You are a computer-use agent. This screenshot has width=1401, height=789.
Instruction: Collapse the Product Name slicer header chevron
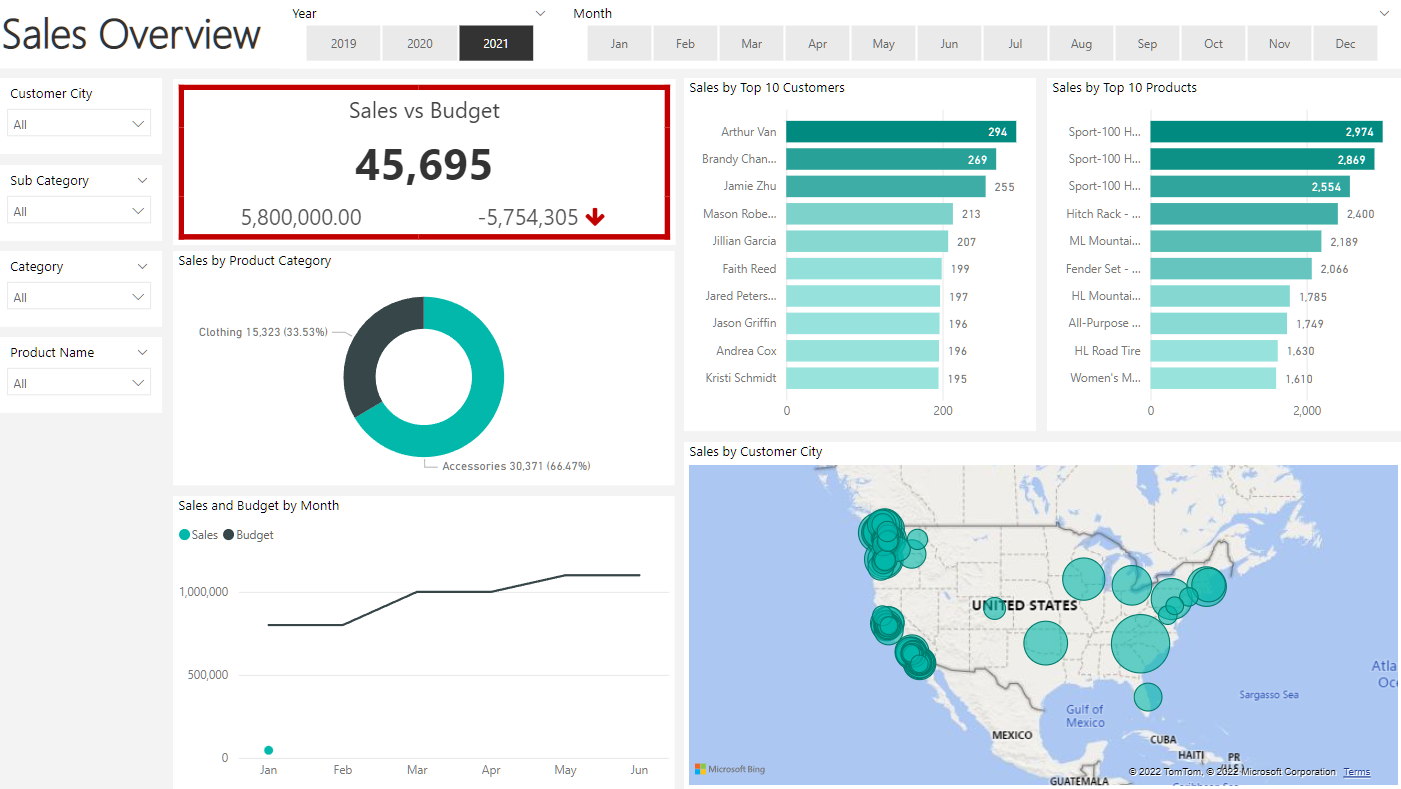pos(142,353)
